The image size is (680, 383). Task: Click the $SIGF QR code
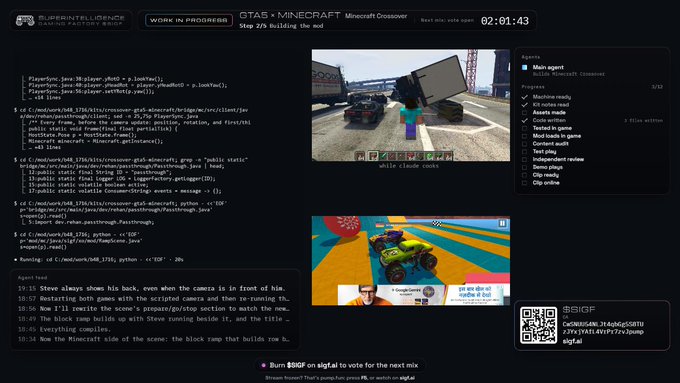538,325
